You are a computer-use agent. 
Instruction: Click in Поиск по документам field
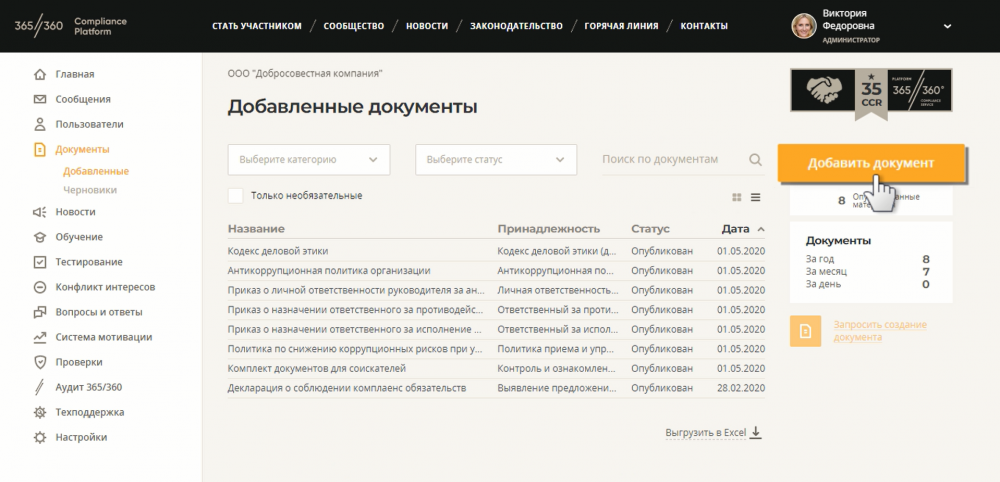(x=673, y=159)
